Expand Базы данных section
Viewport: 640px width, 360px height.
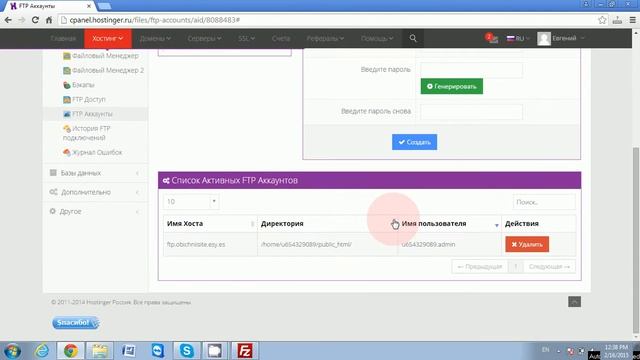(x=95, y=173)
